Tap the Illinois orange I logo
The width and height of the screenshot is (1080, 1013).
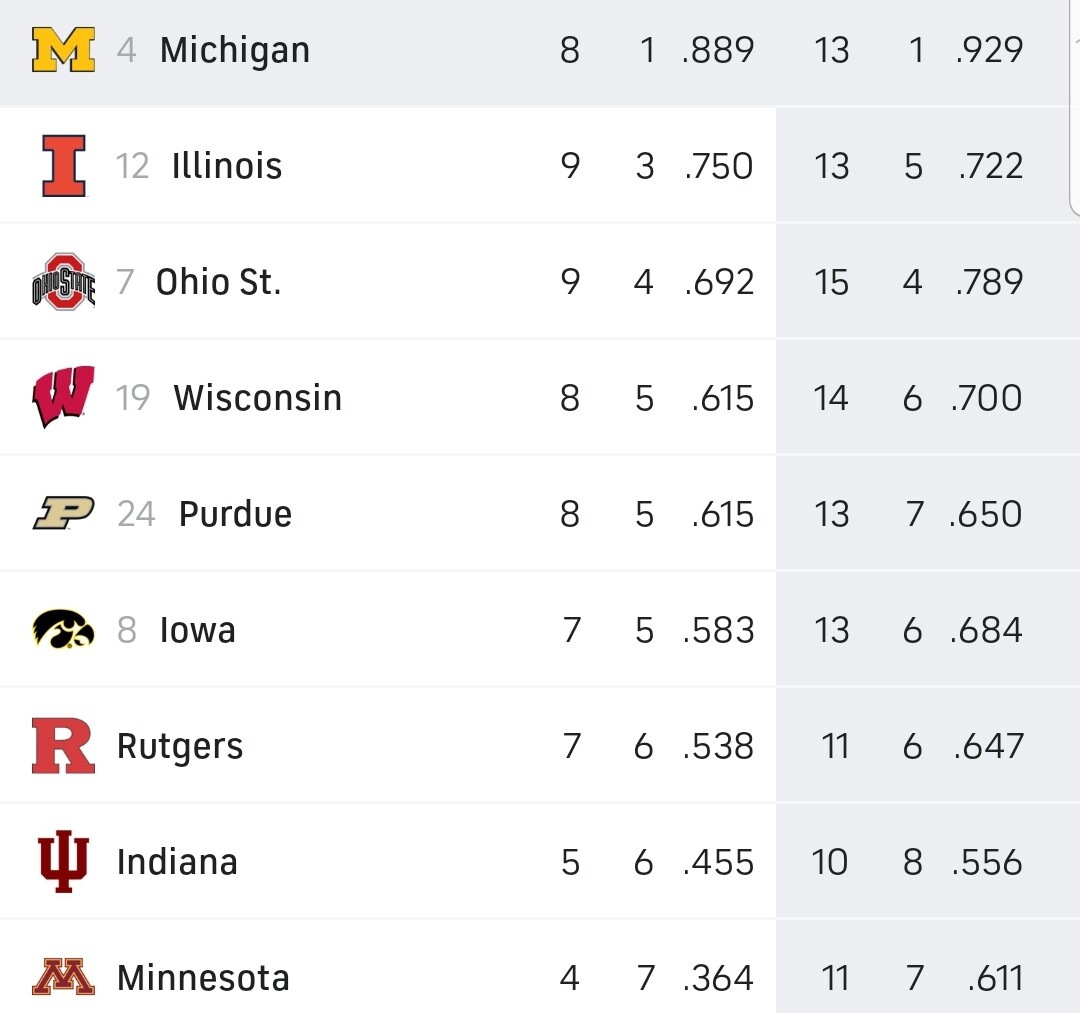63,166
